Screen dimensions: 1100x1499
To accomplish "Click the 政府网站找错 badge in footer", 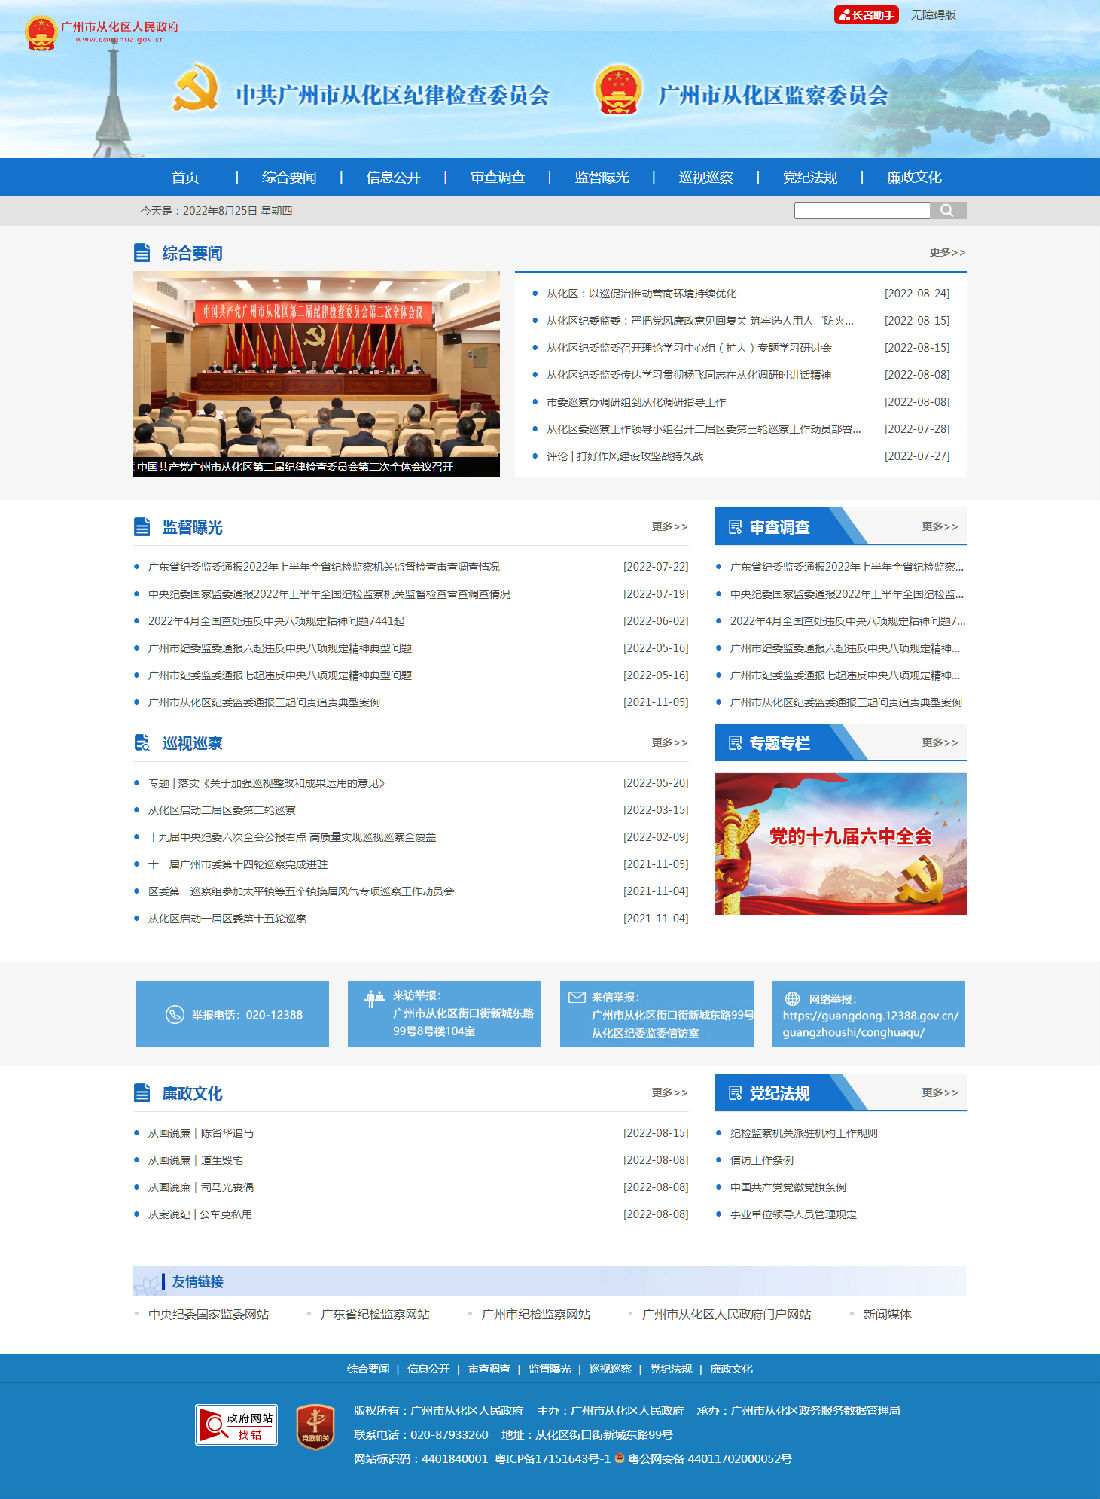I will tap(236, 1425).
